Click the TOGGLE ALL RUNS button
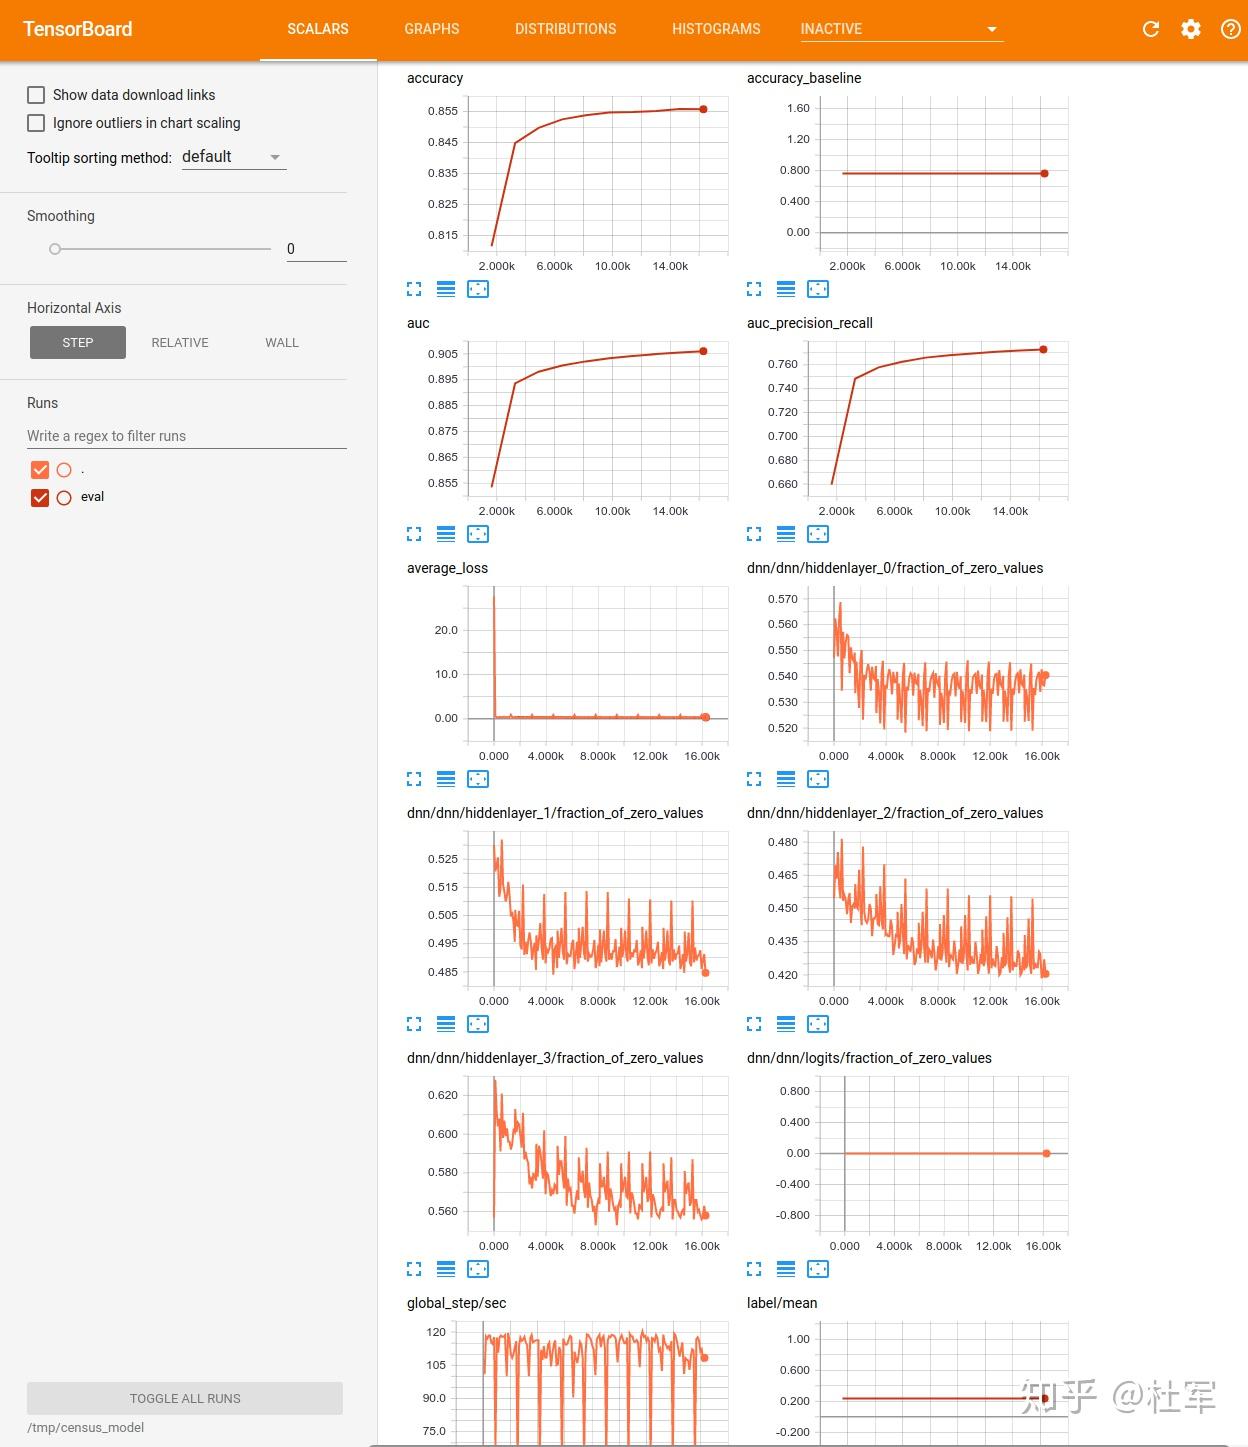 click(x=185, y=1398)
